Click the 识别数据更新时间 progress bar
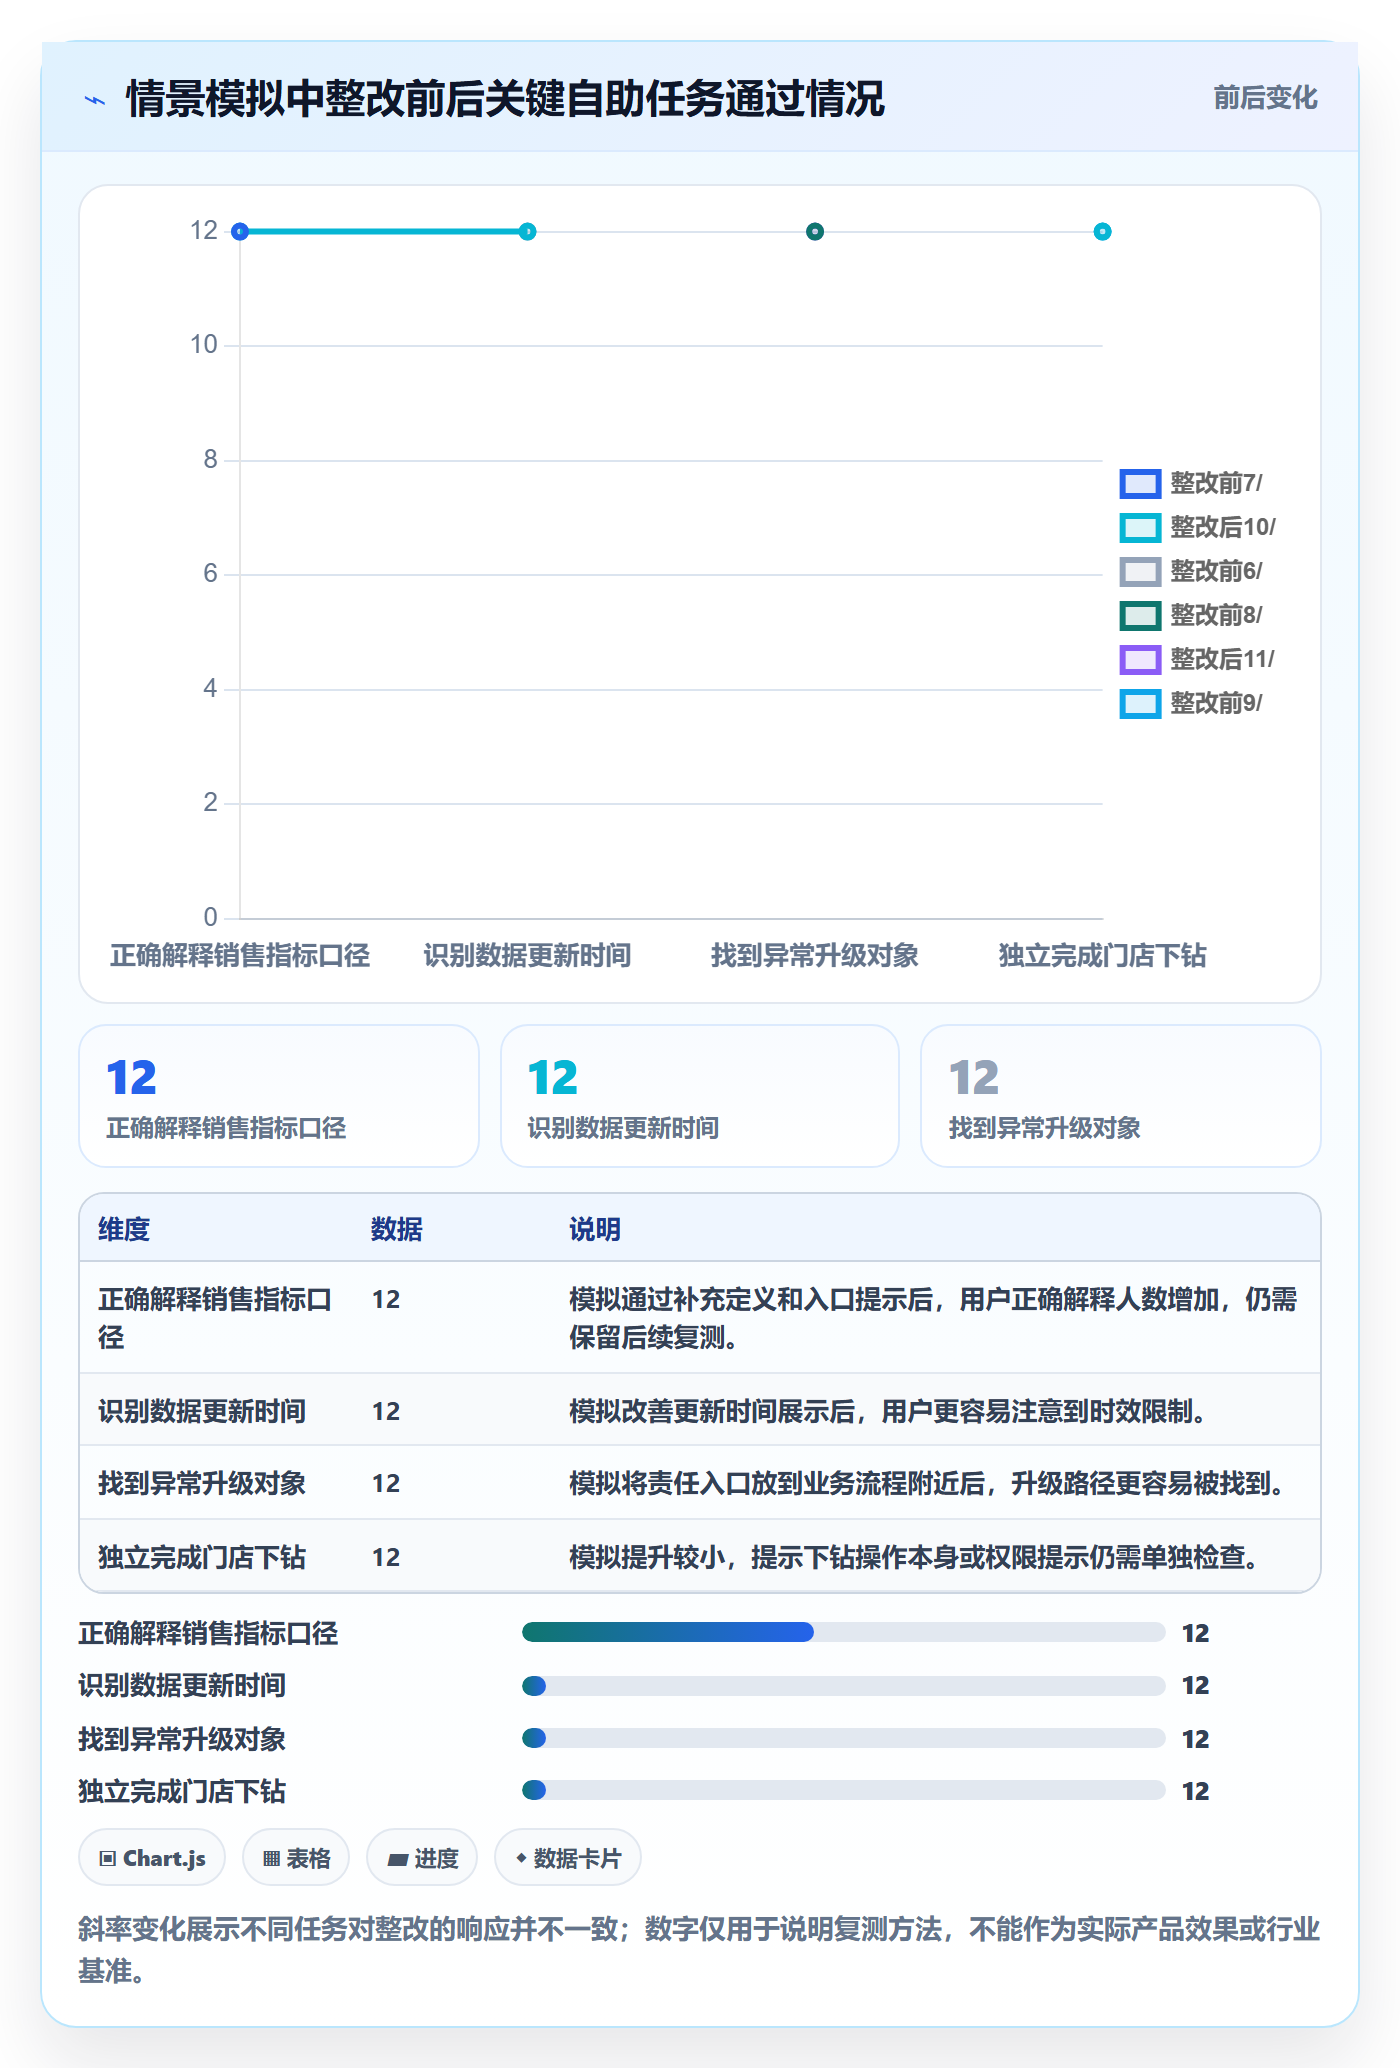This screenshot has height=2068, width=1400. pyautogui.click(x=844, y=1686)
